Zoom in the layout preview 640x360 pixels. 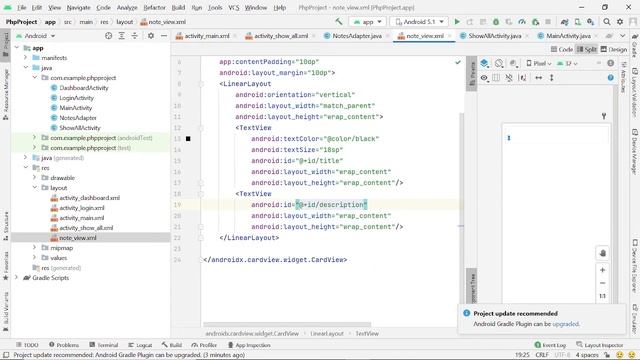[602, 270]
